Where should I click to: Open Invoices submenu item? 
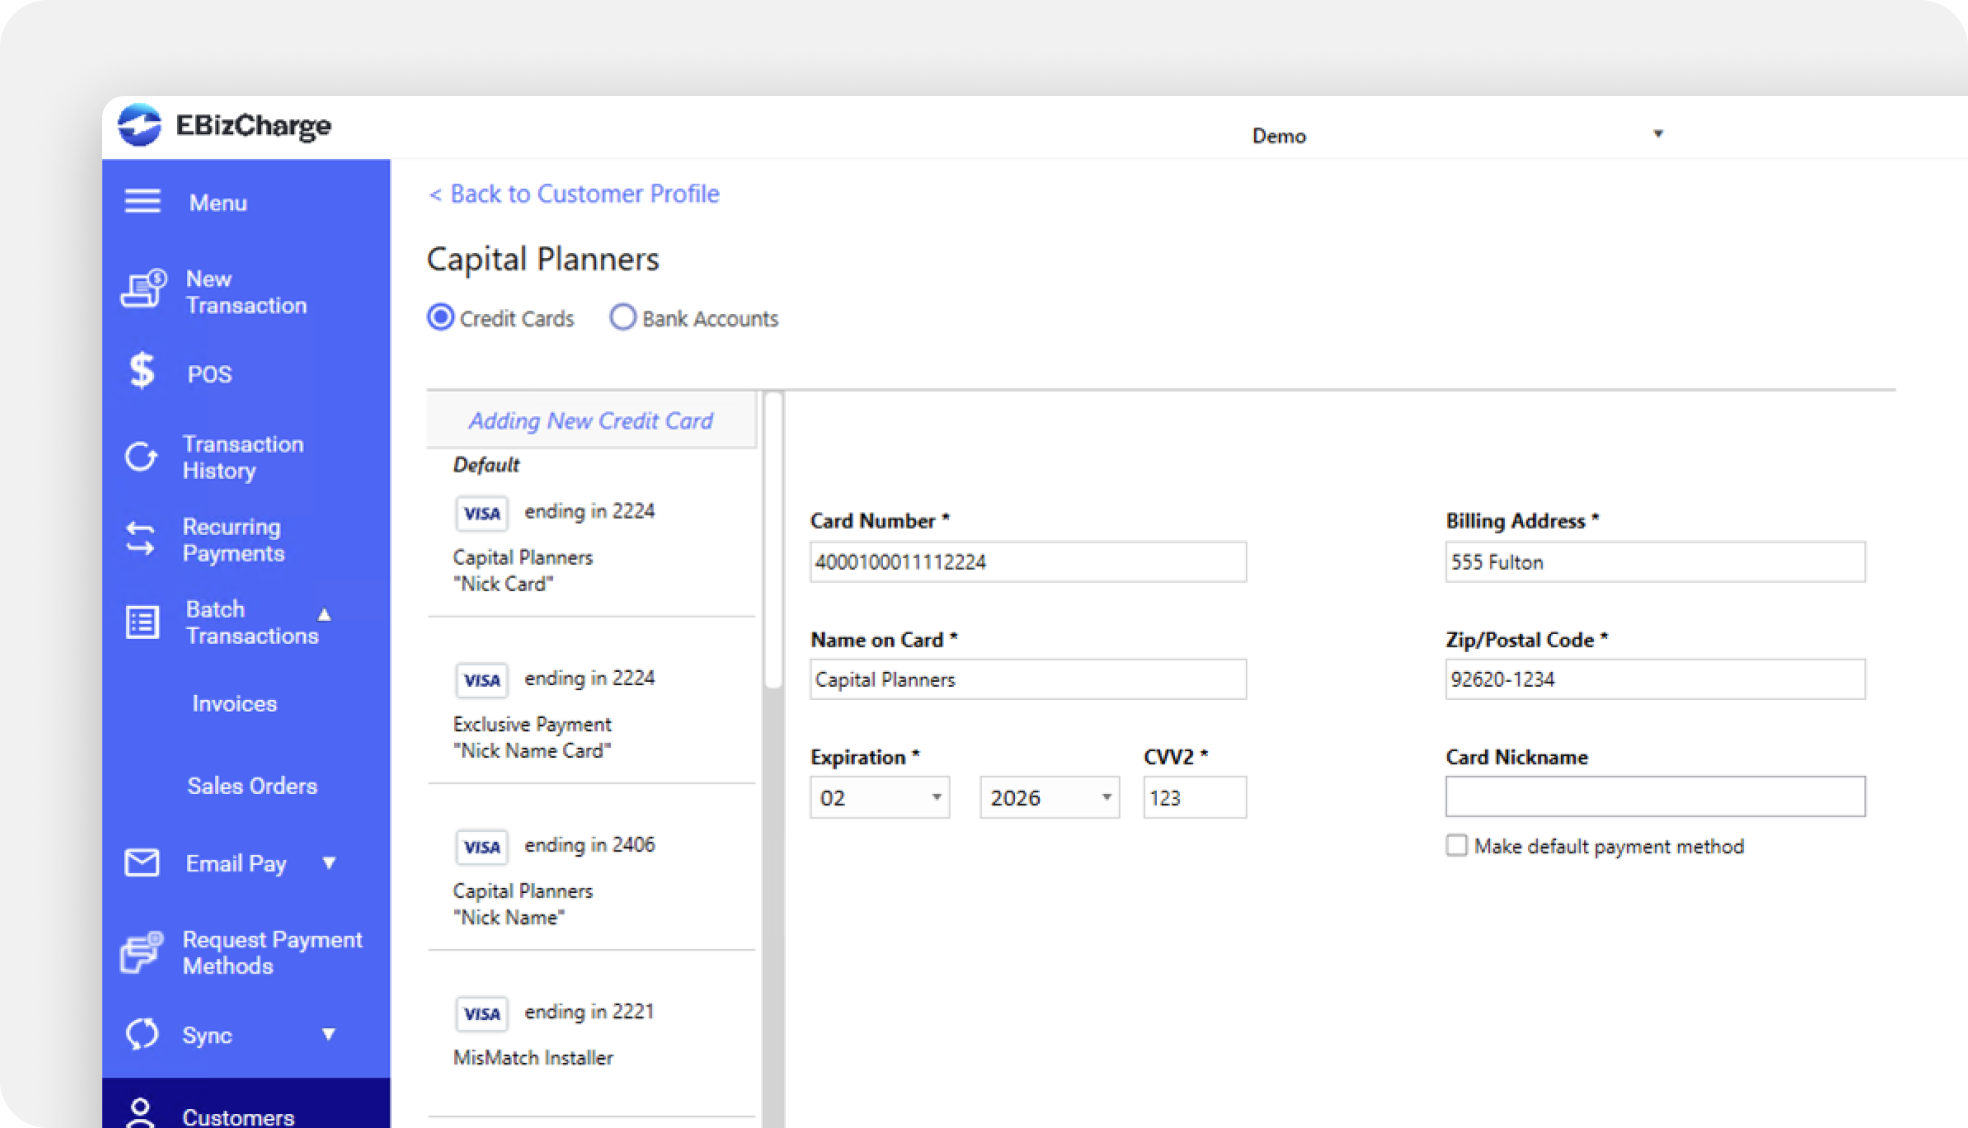234,704
